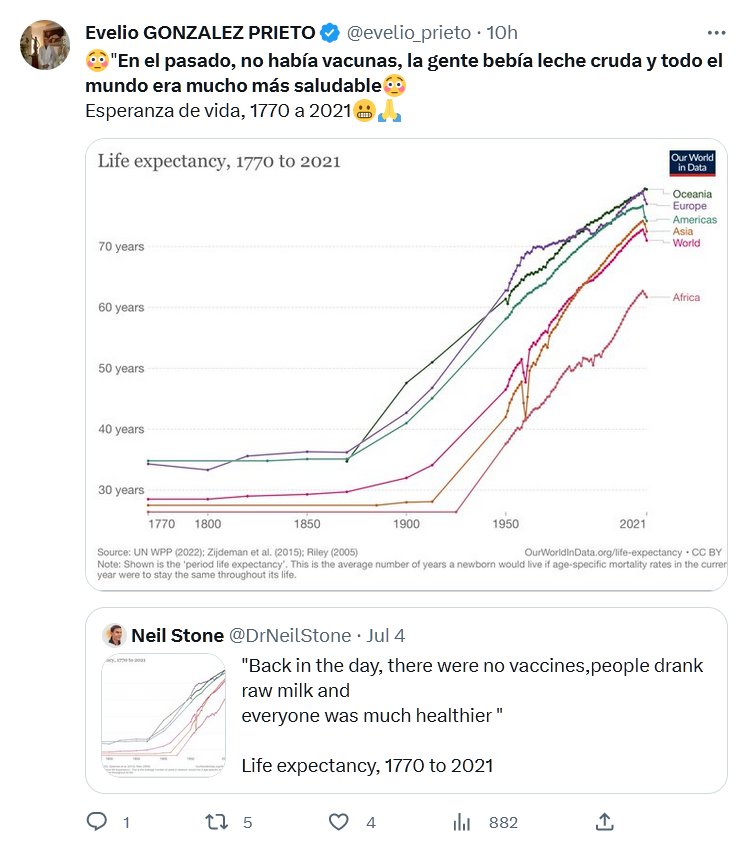The width and height of the screenshot is (748, 848).
Task: Open the view analytics bar chart icon
Action: [462, 822]
